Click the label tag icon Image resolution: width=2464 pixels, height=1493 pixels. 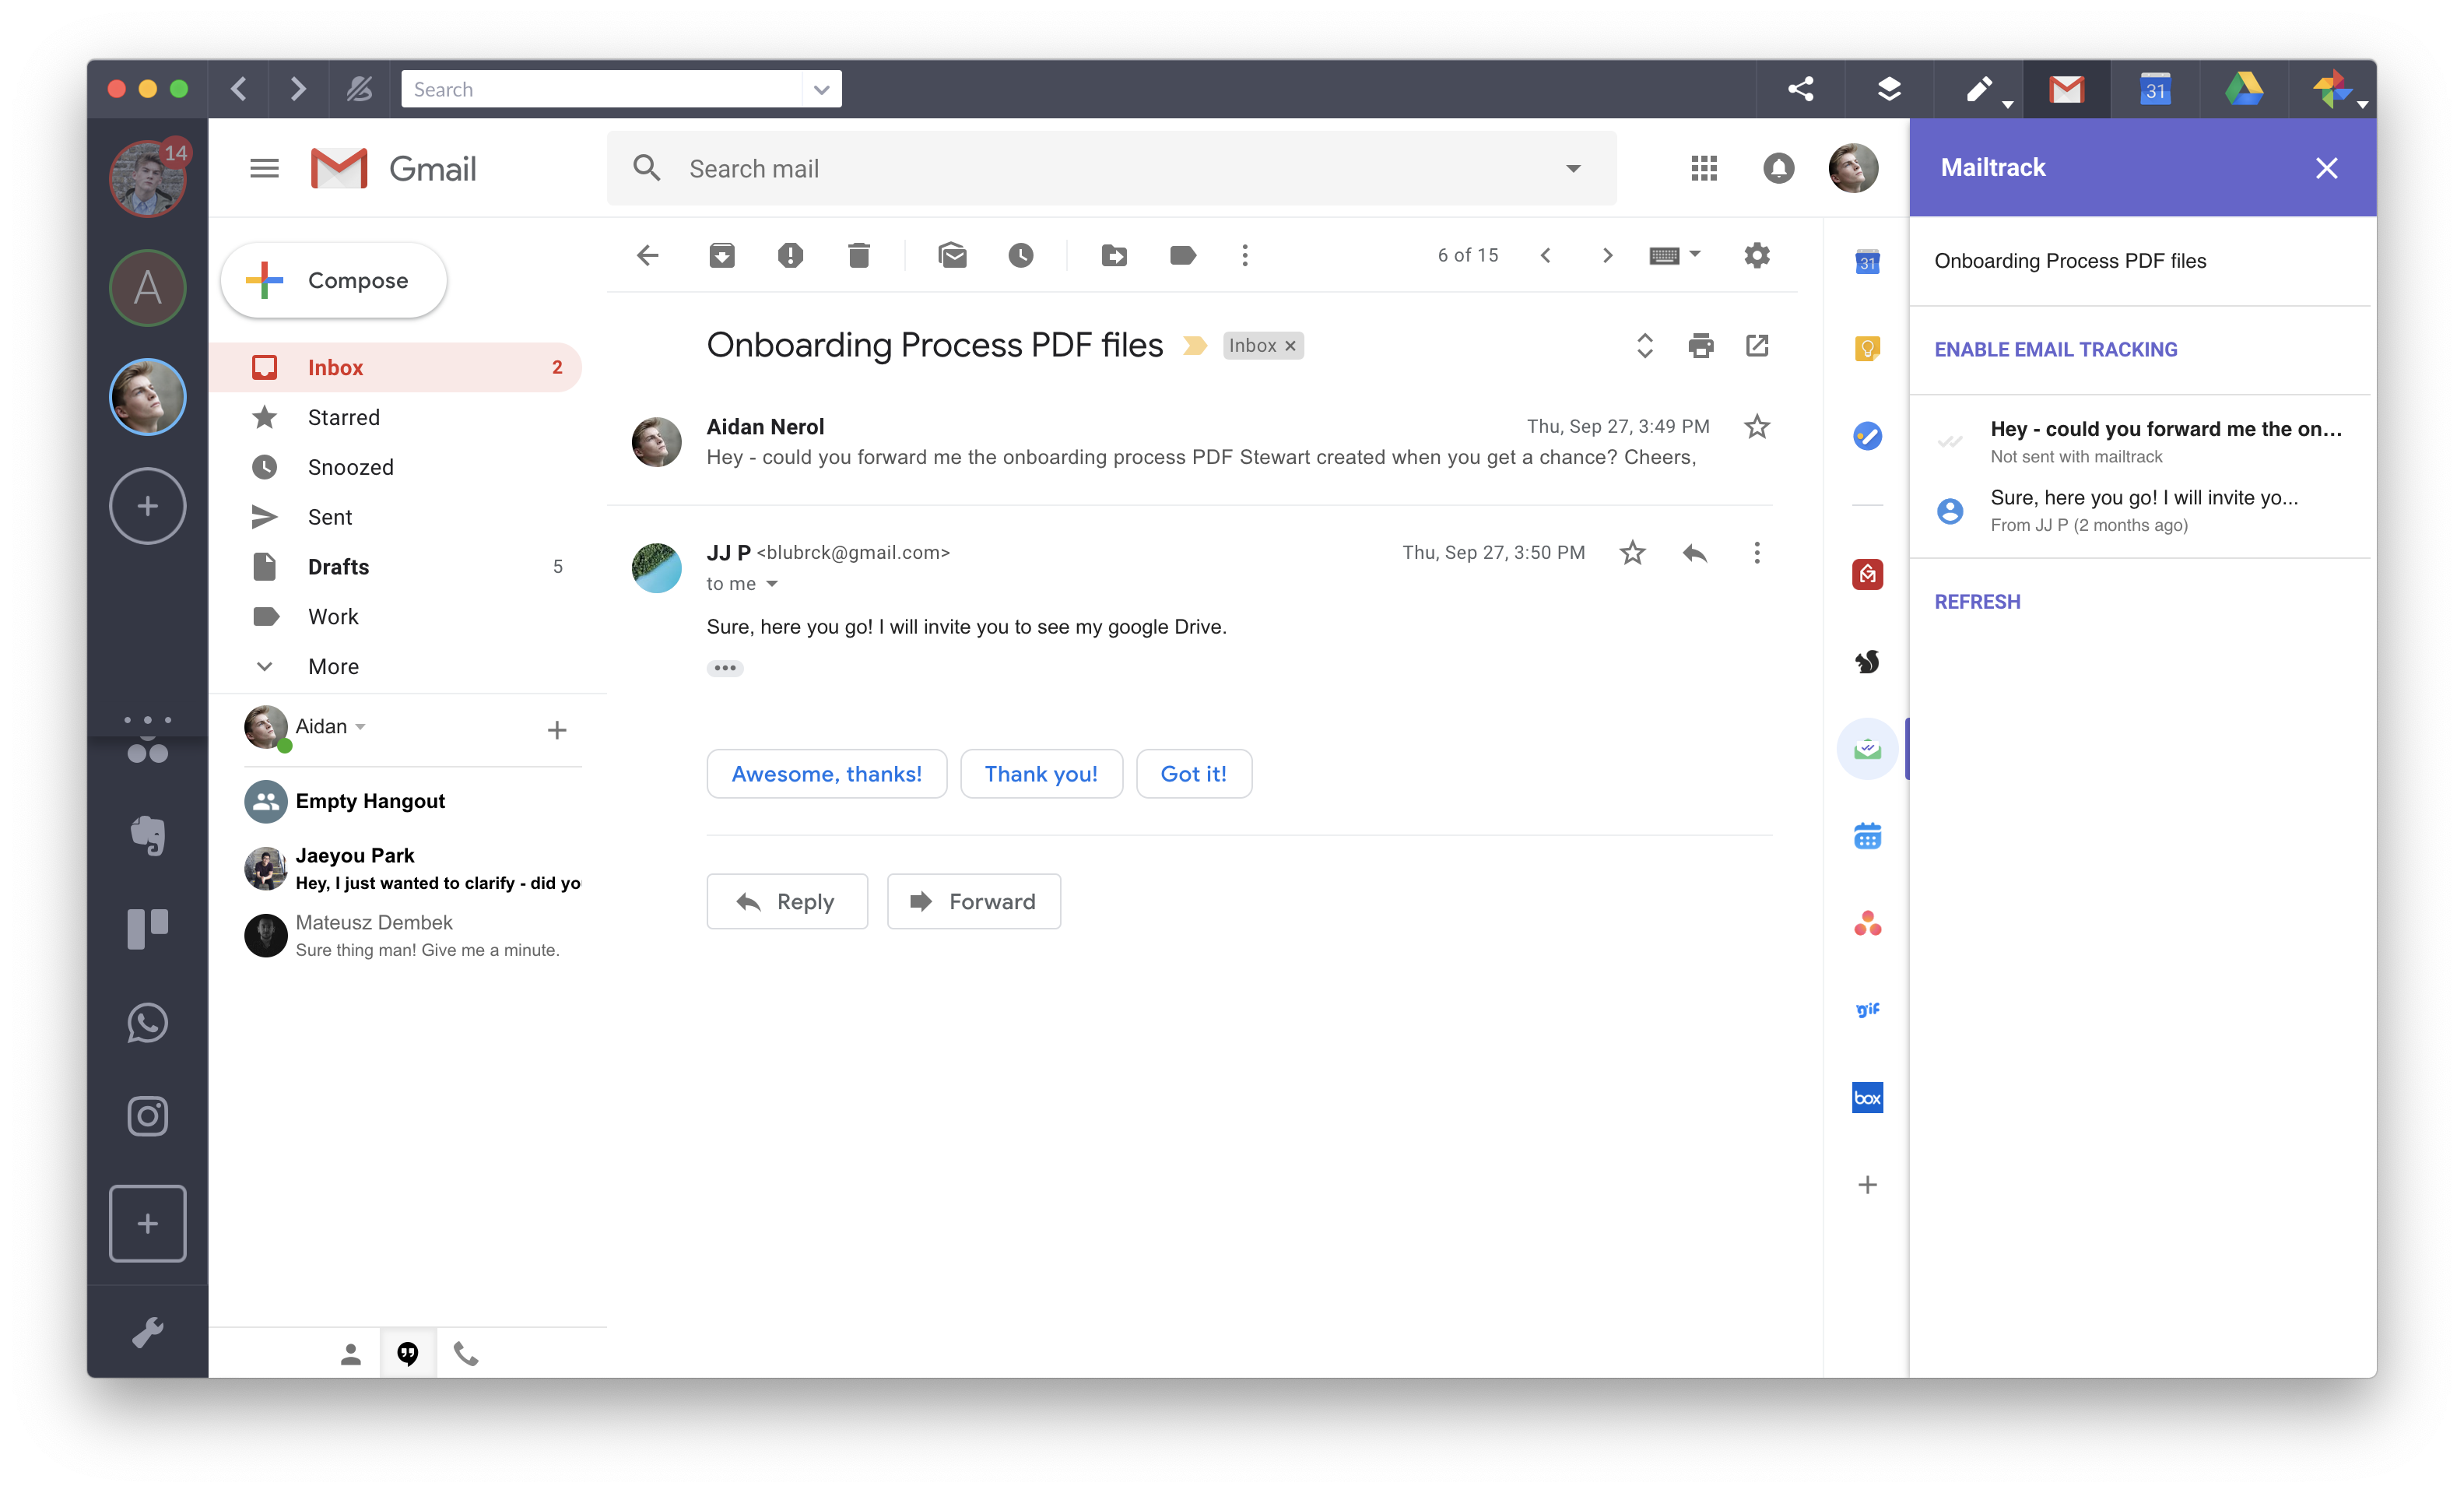pos(1183,255)
